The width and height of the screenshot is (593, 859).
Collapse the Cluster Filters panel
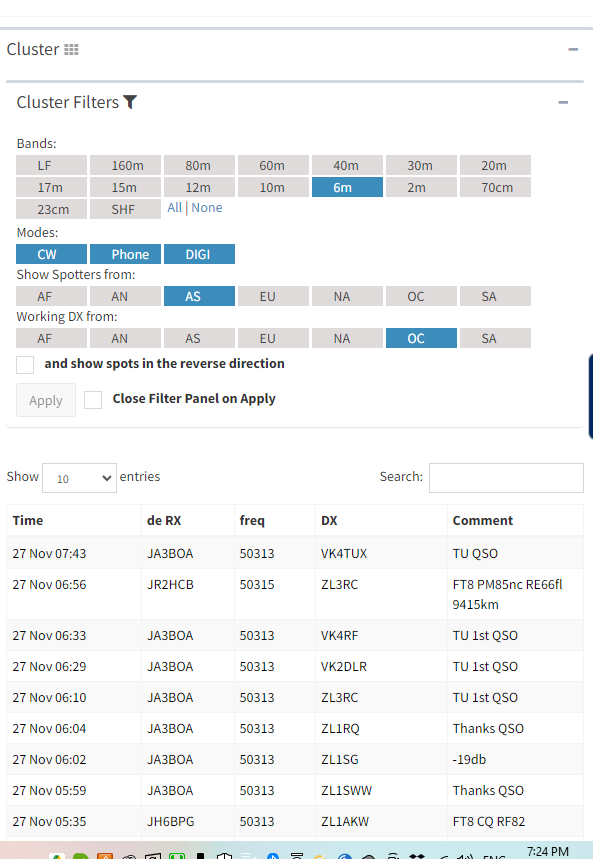point(563,102)
